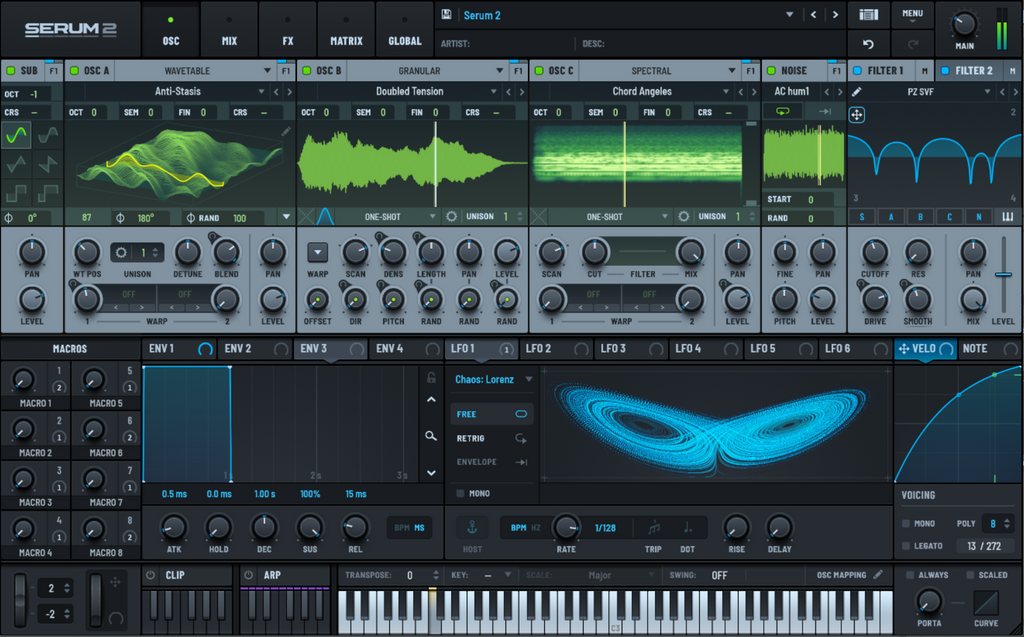Click the filter keytrack piano icon
Viewport: 1024px width, 637px height.
(x=1008, y=217)
